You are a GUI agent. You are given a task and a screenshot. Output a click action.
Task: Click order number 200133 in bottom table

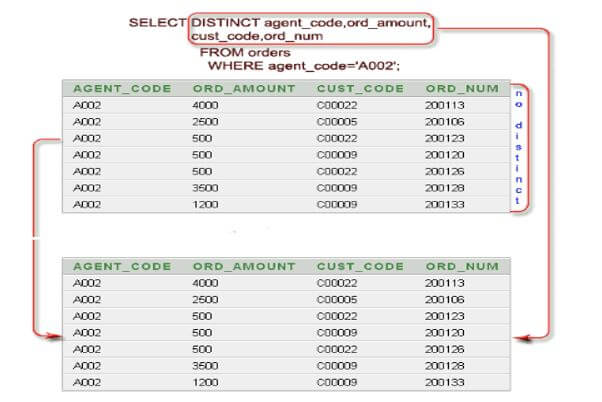tap(442, 382)
